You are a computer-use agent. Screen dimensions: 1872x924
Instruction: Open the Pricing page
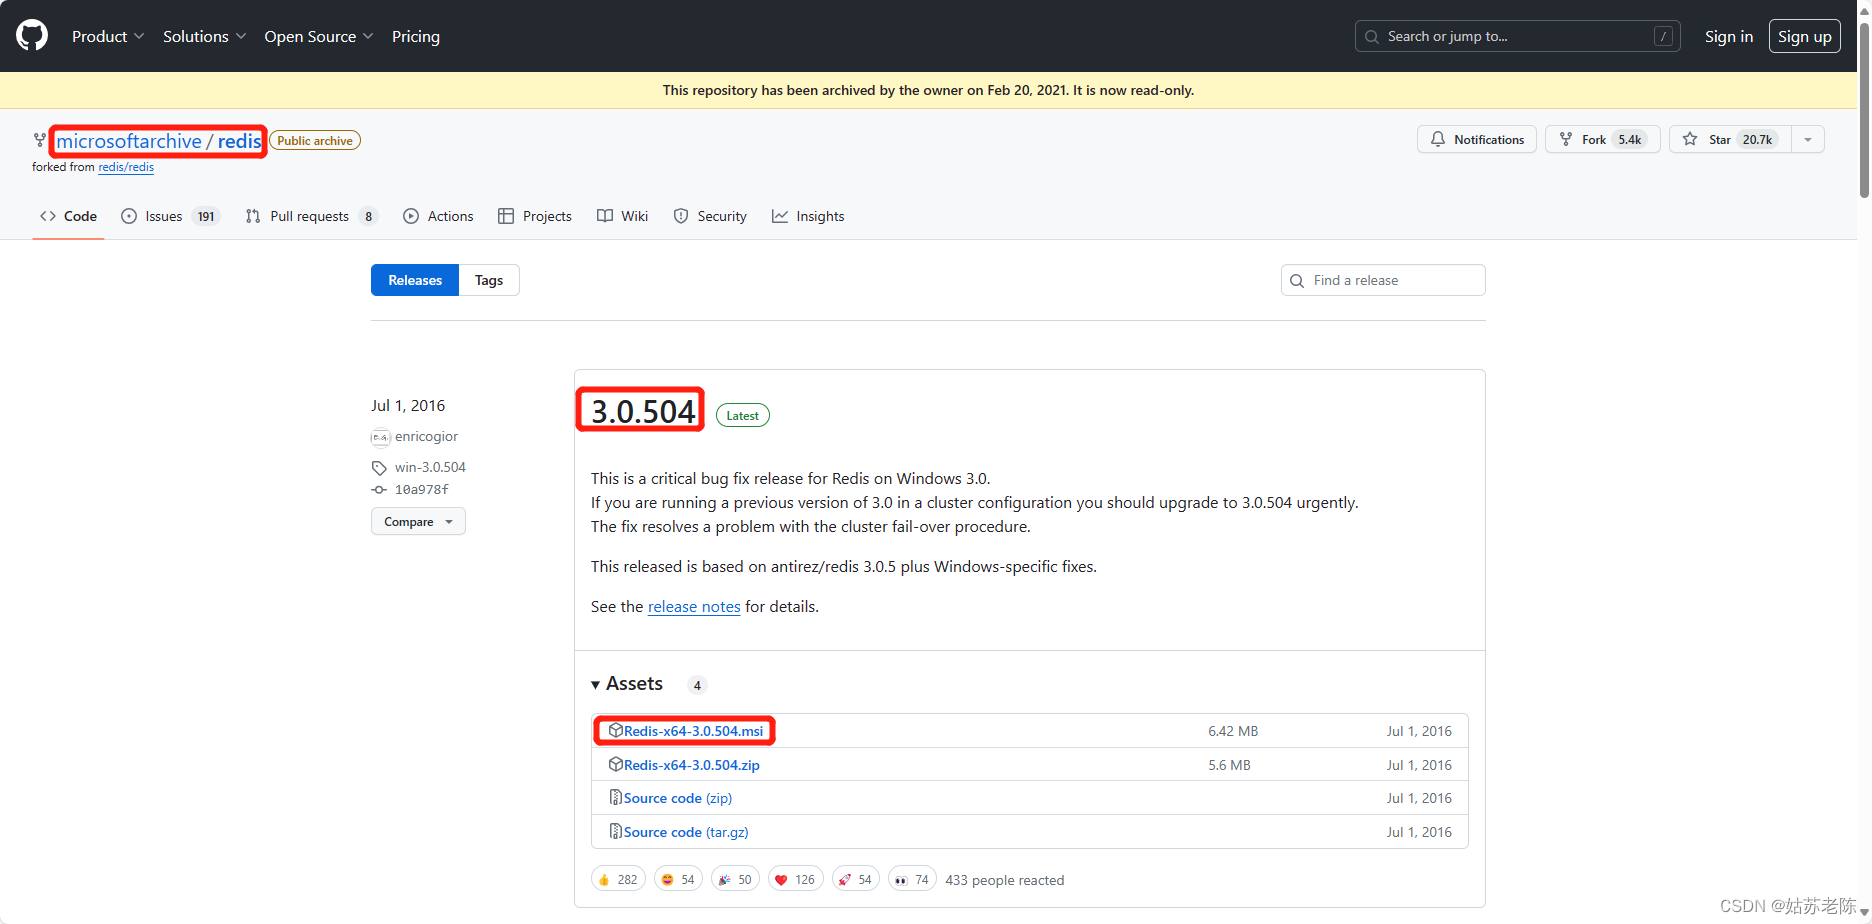click(416, 36)
